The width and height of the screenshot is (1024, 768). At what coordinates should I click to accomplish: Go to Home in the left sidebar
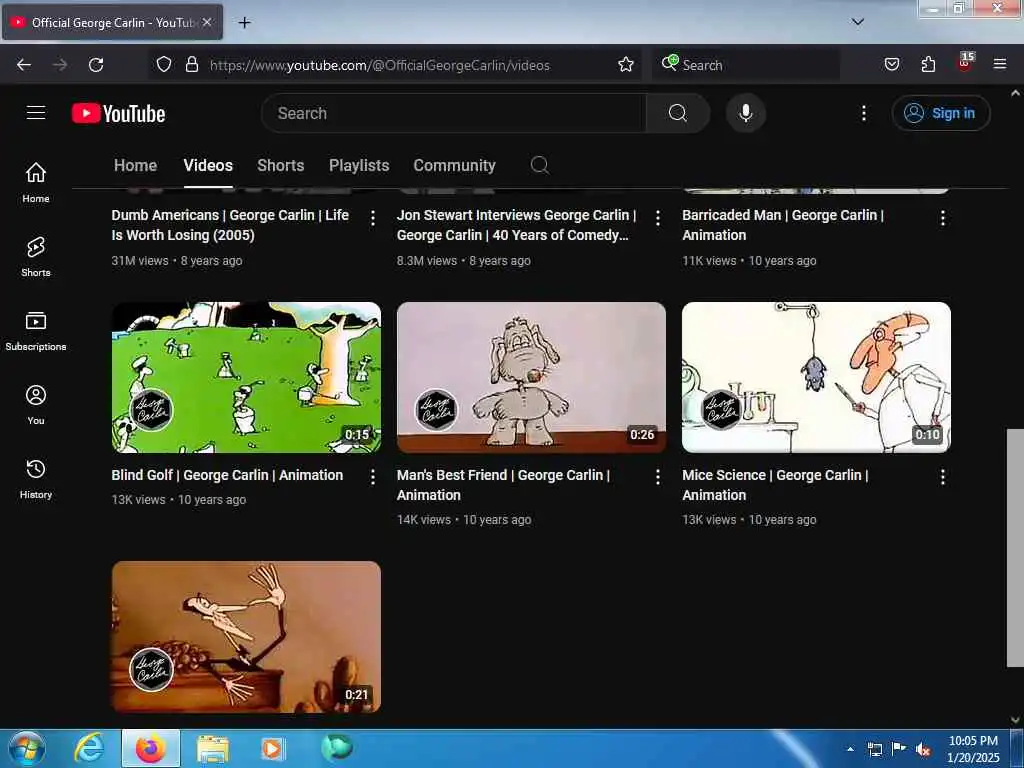(36, 182)
